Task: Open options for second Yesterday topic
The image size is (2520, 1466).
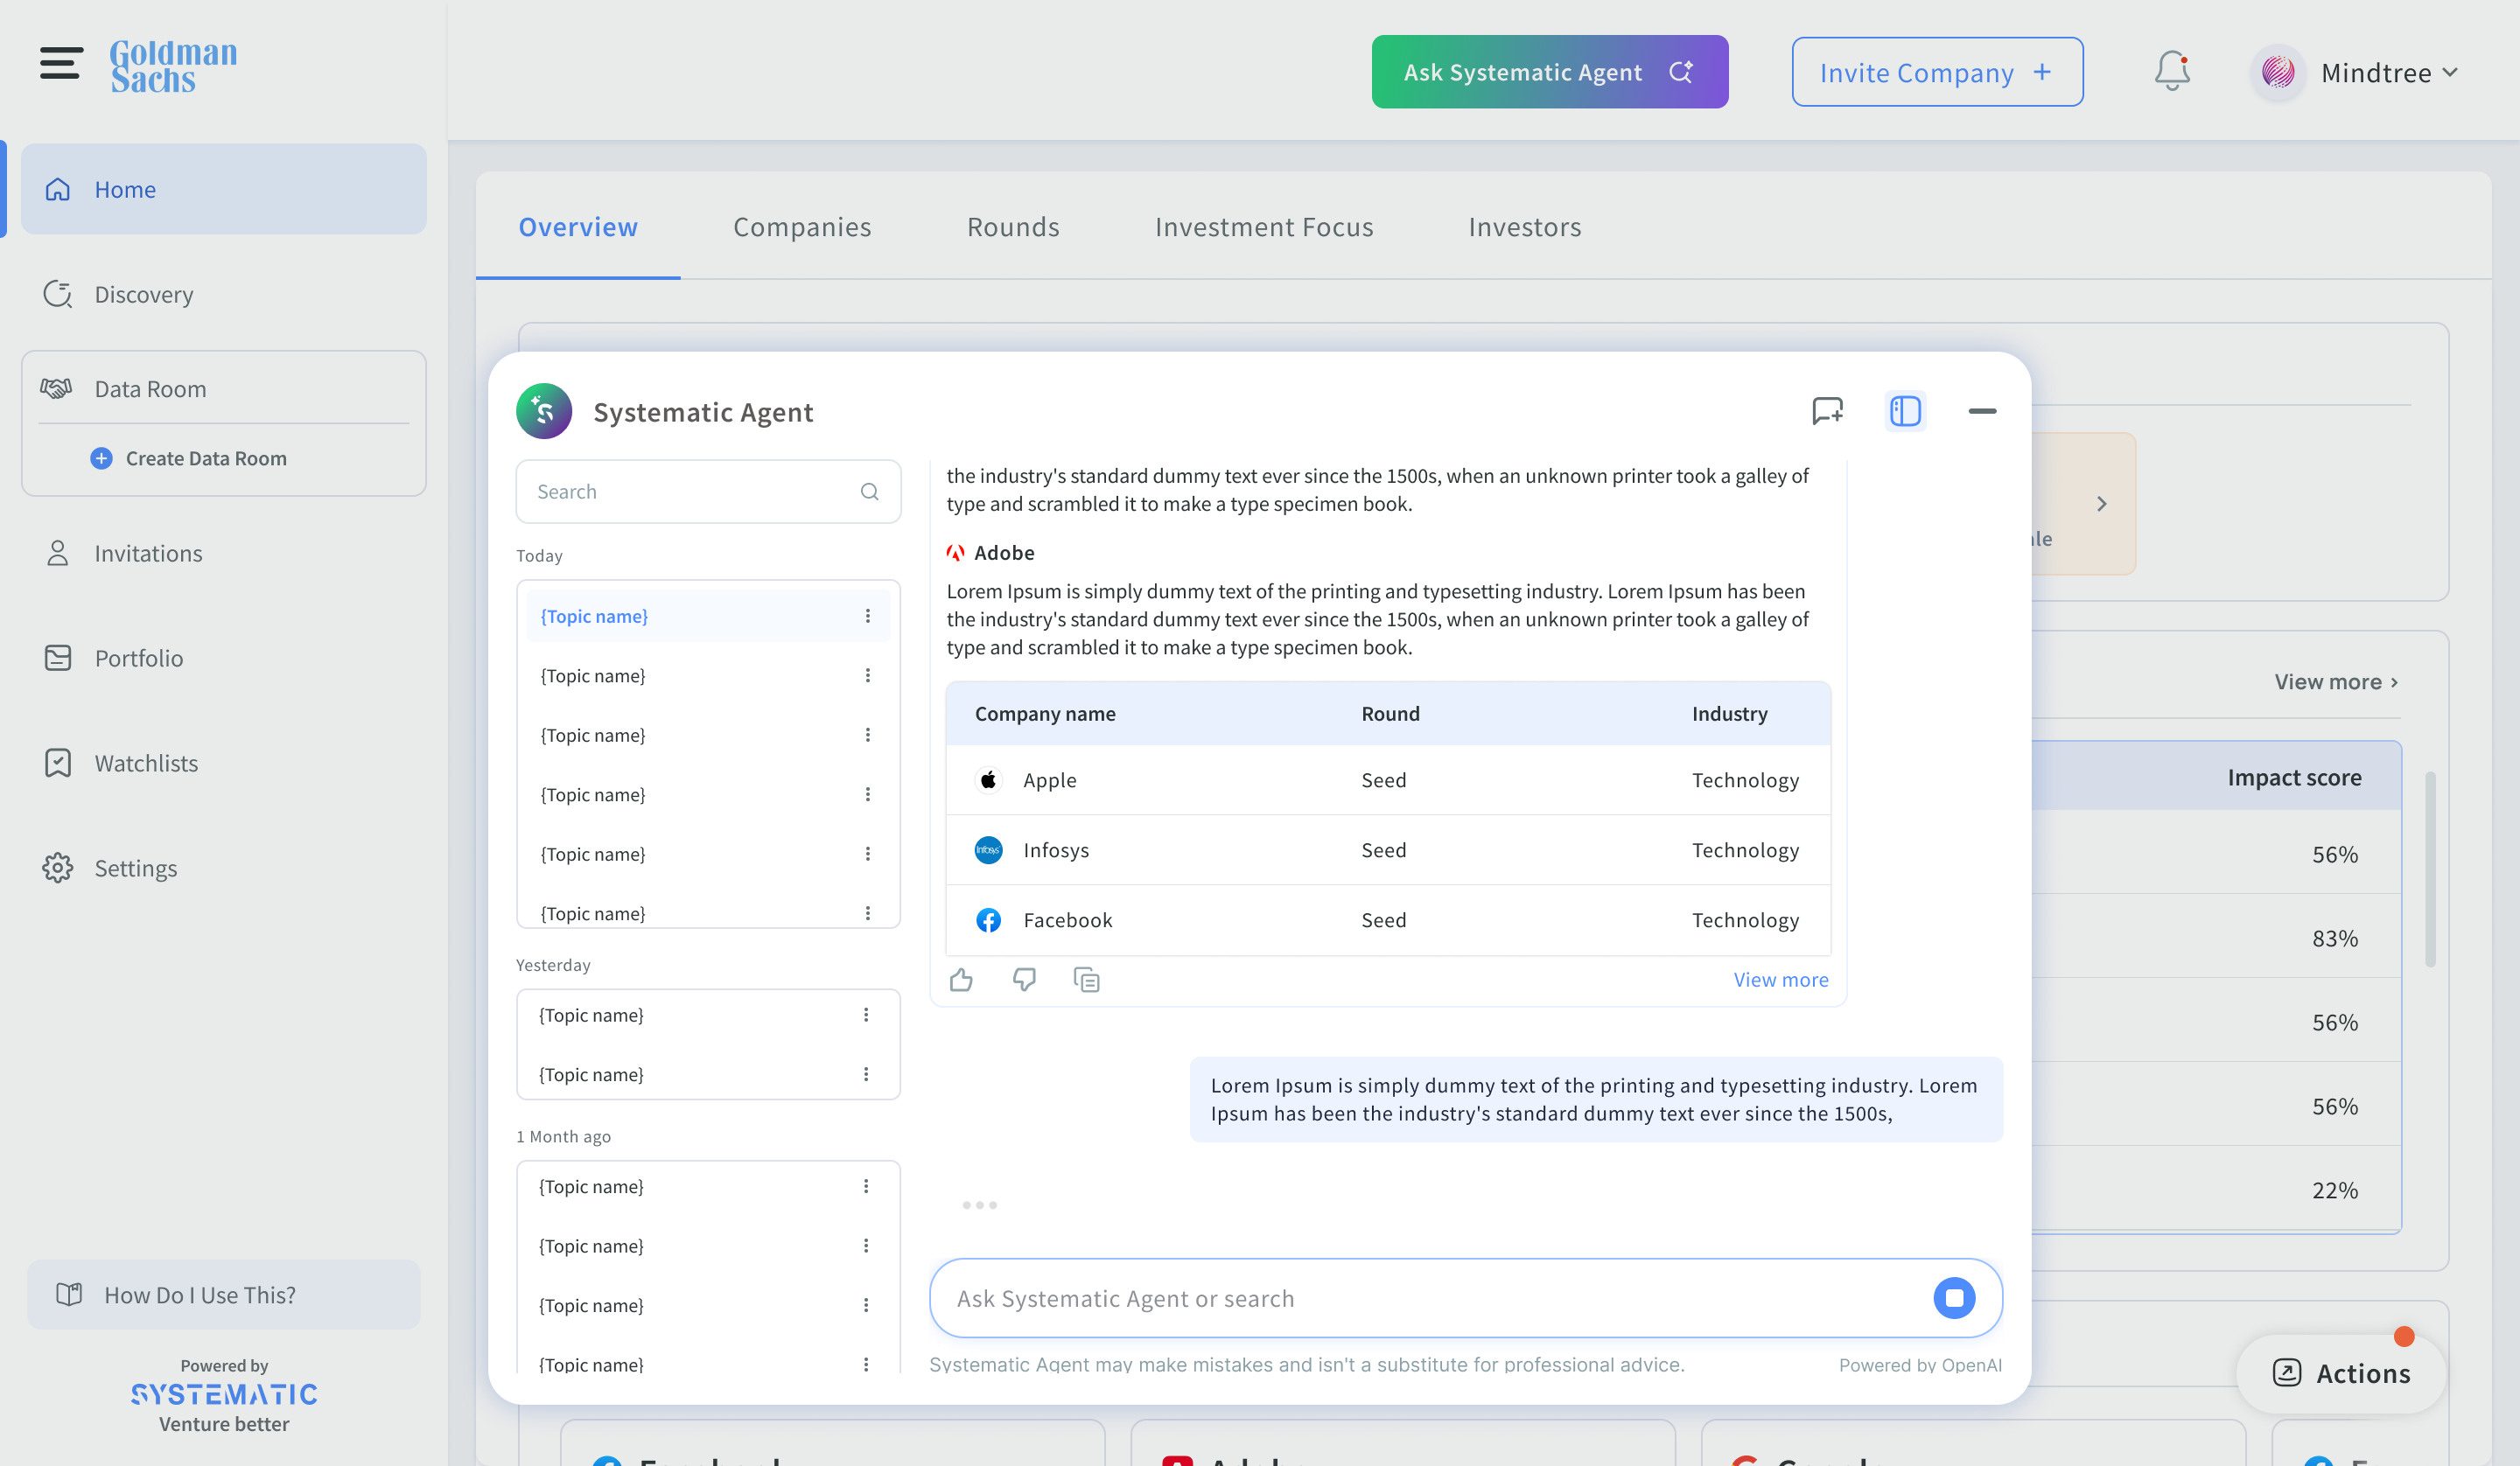Action: [866, 1073]
